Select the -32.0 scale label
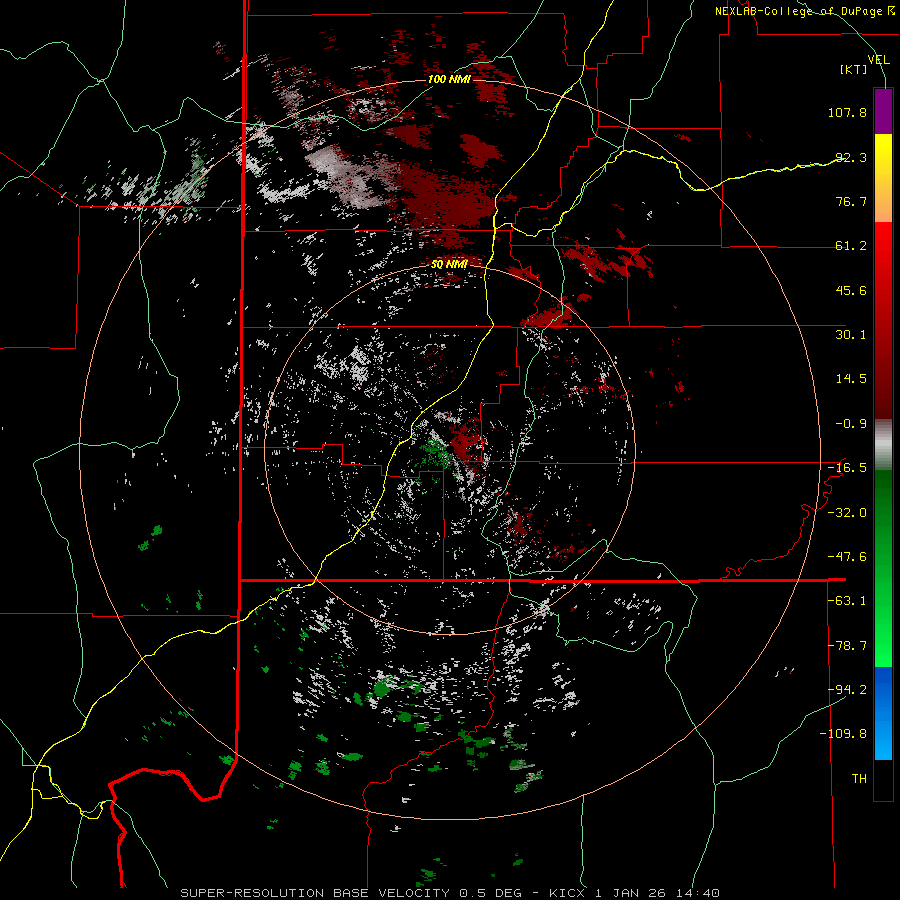 click(x=847, y=513)
